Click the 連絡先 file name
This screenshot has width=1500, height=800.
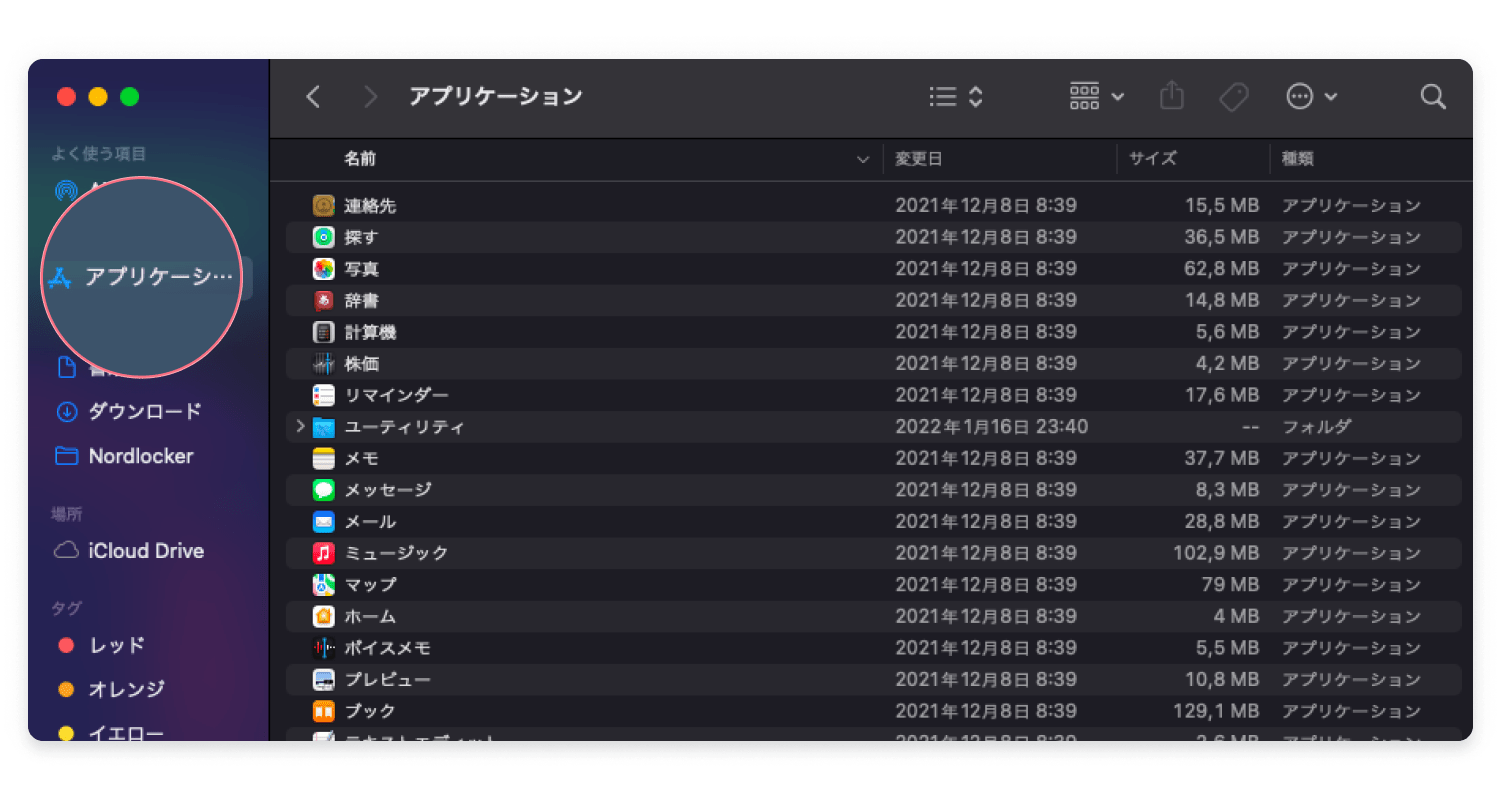pos(370,206)
